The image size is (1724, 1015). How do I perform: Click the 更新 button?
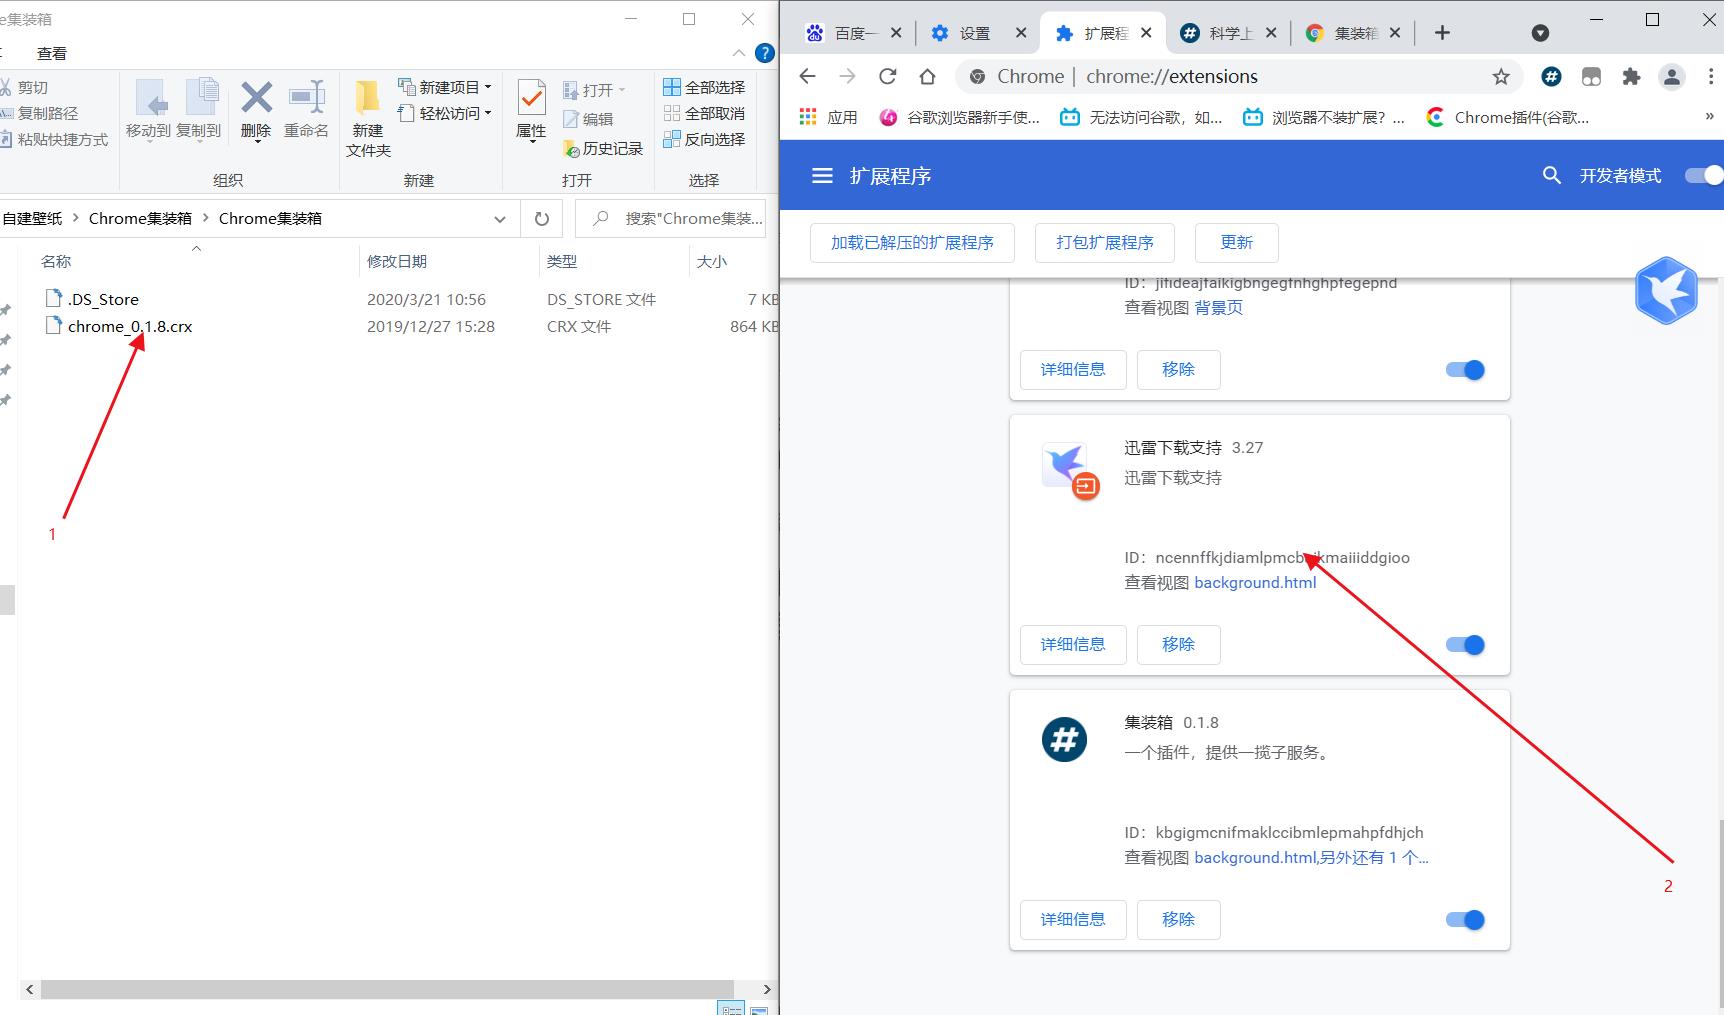point(1237,243)
